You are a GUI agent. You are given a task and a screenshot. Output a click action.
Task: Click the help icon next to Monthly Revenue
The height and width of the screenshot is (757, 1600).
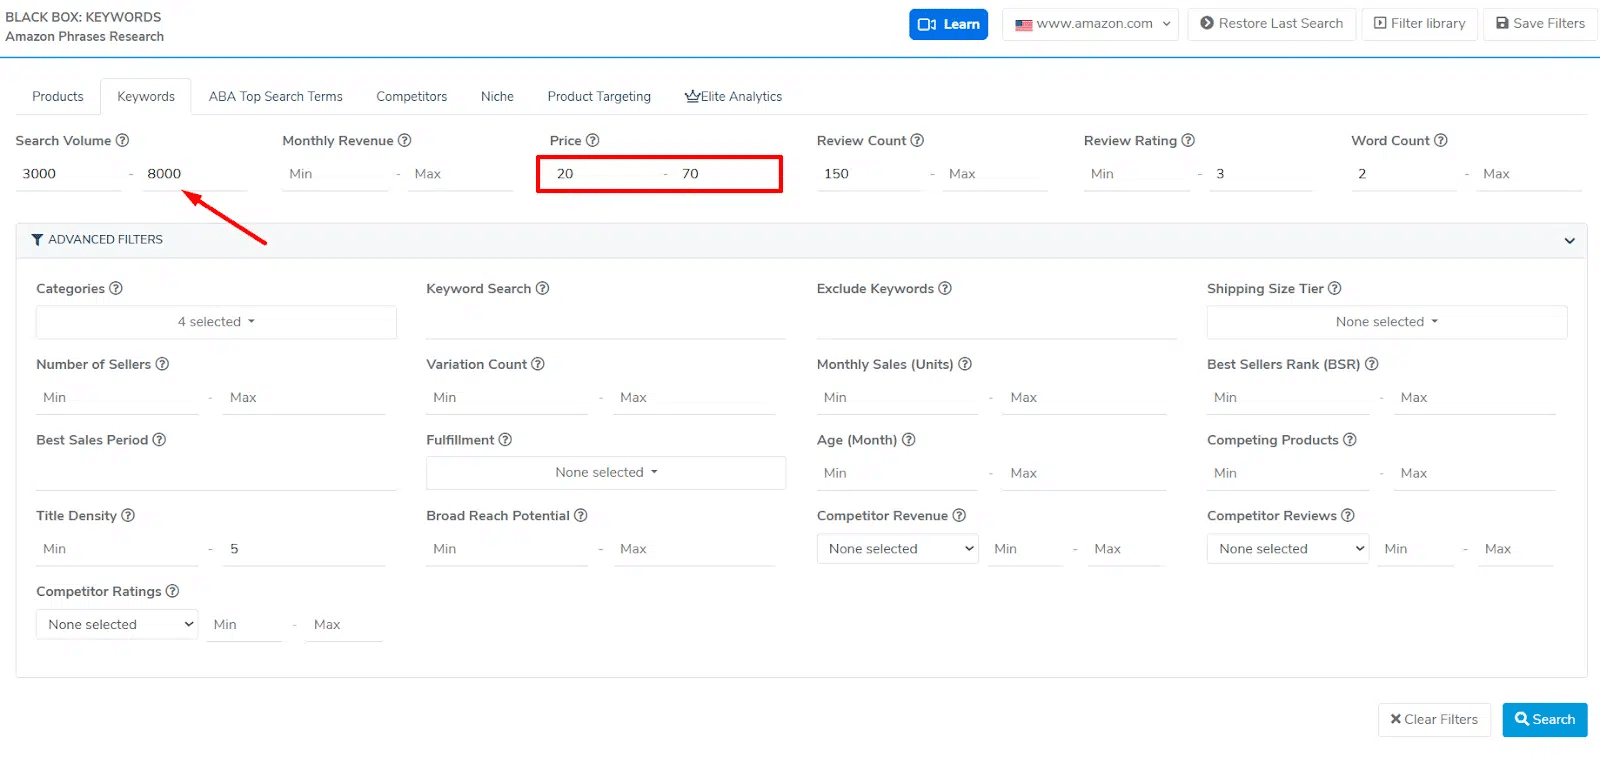405,141
